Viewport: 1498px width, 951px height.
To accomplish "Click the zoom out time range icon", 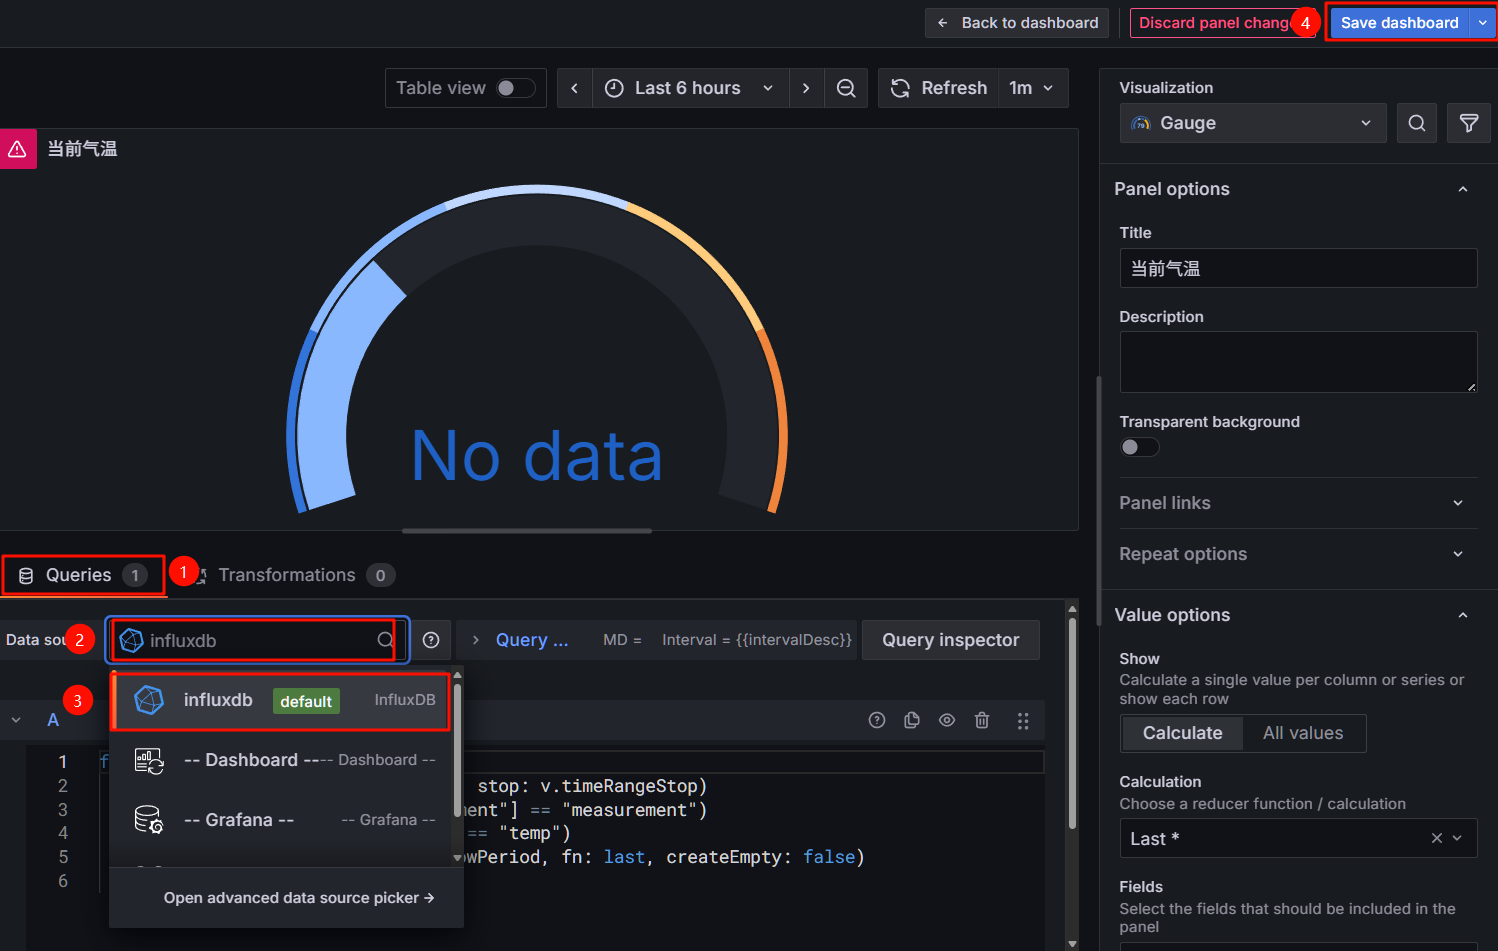I will (x=846, y=88).
